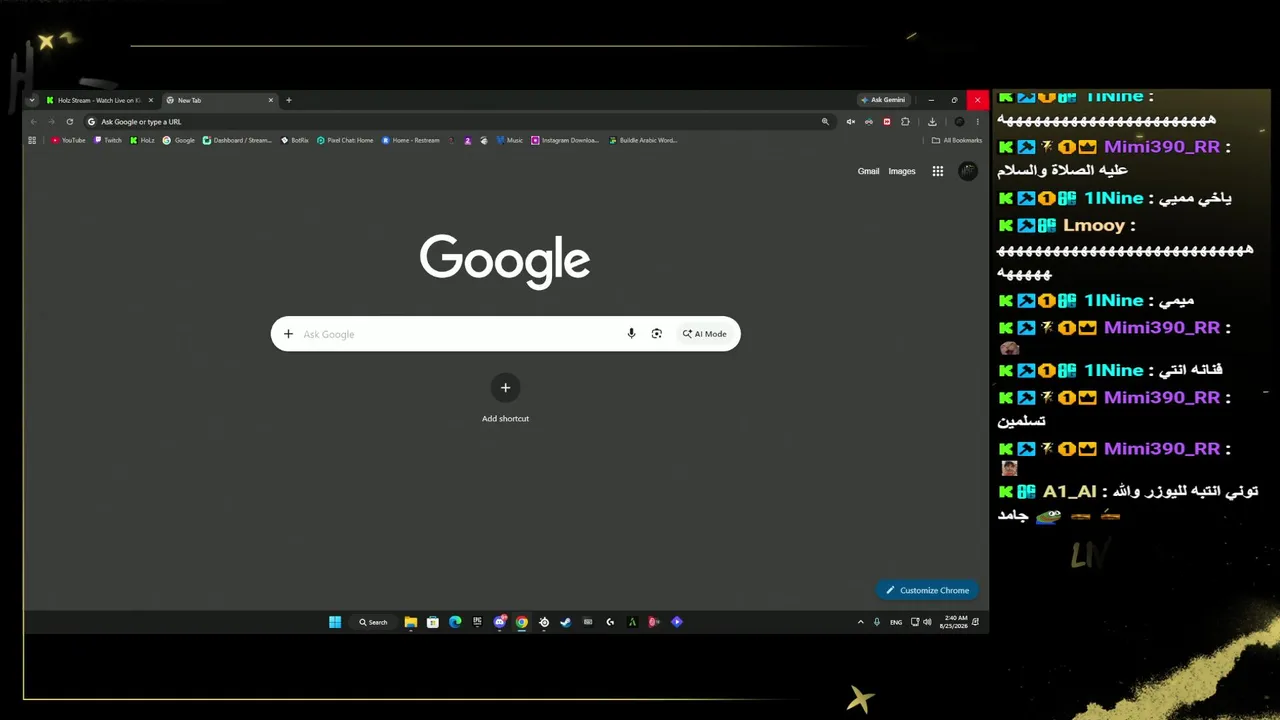Open the Chrome profile avatar in toolbar

coord(959,122)
